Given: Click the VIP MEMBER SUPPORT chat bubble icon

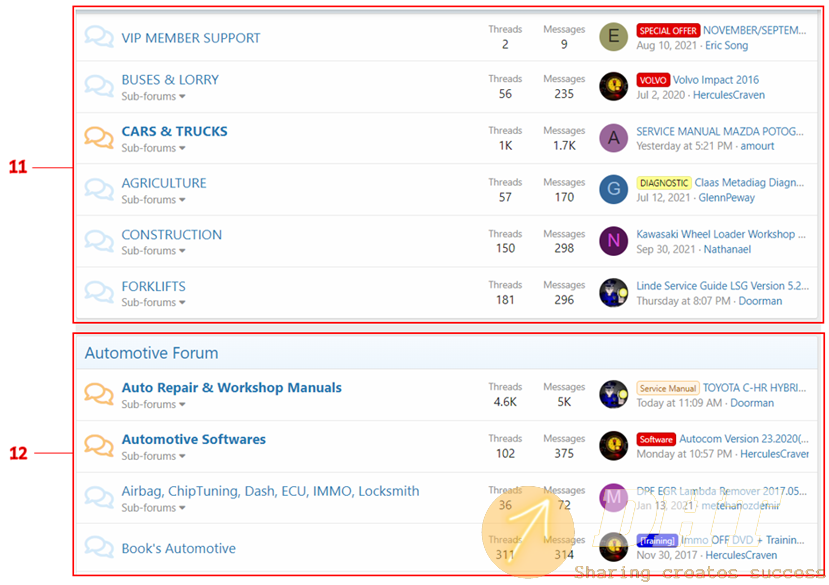Looking at the screenshot, I should pos(98,38).
